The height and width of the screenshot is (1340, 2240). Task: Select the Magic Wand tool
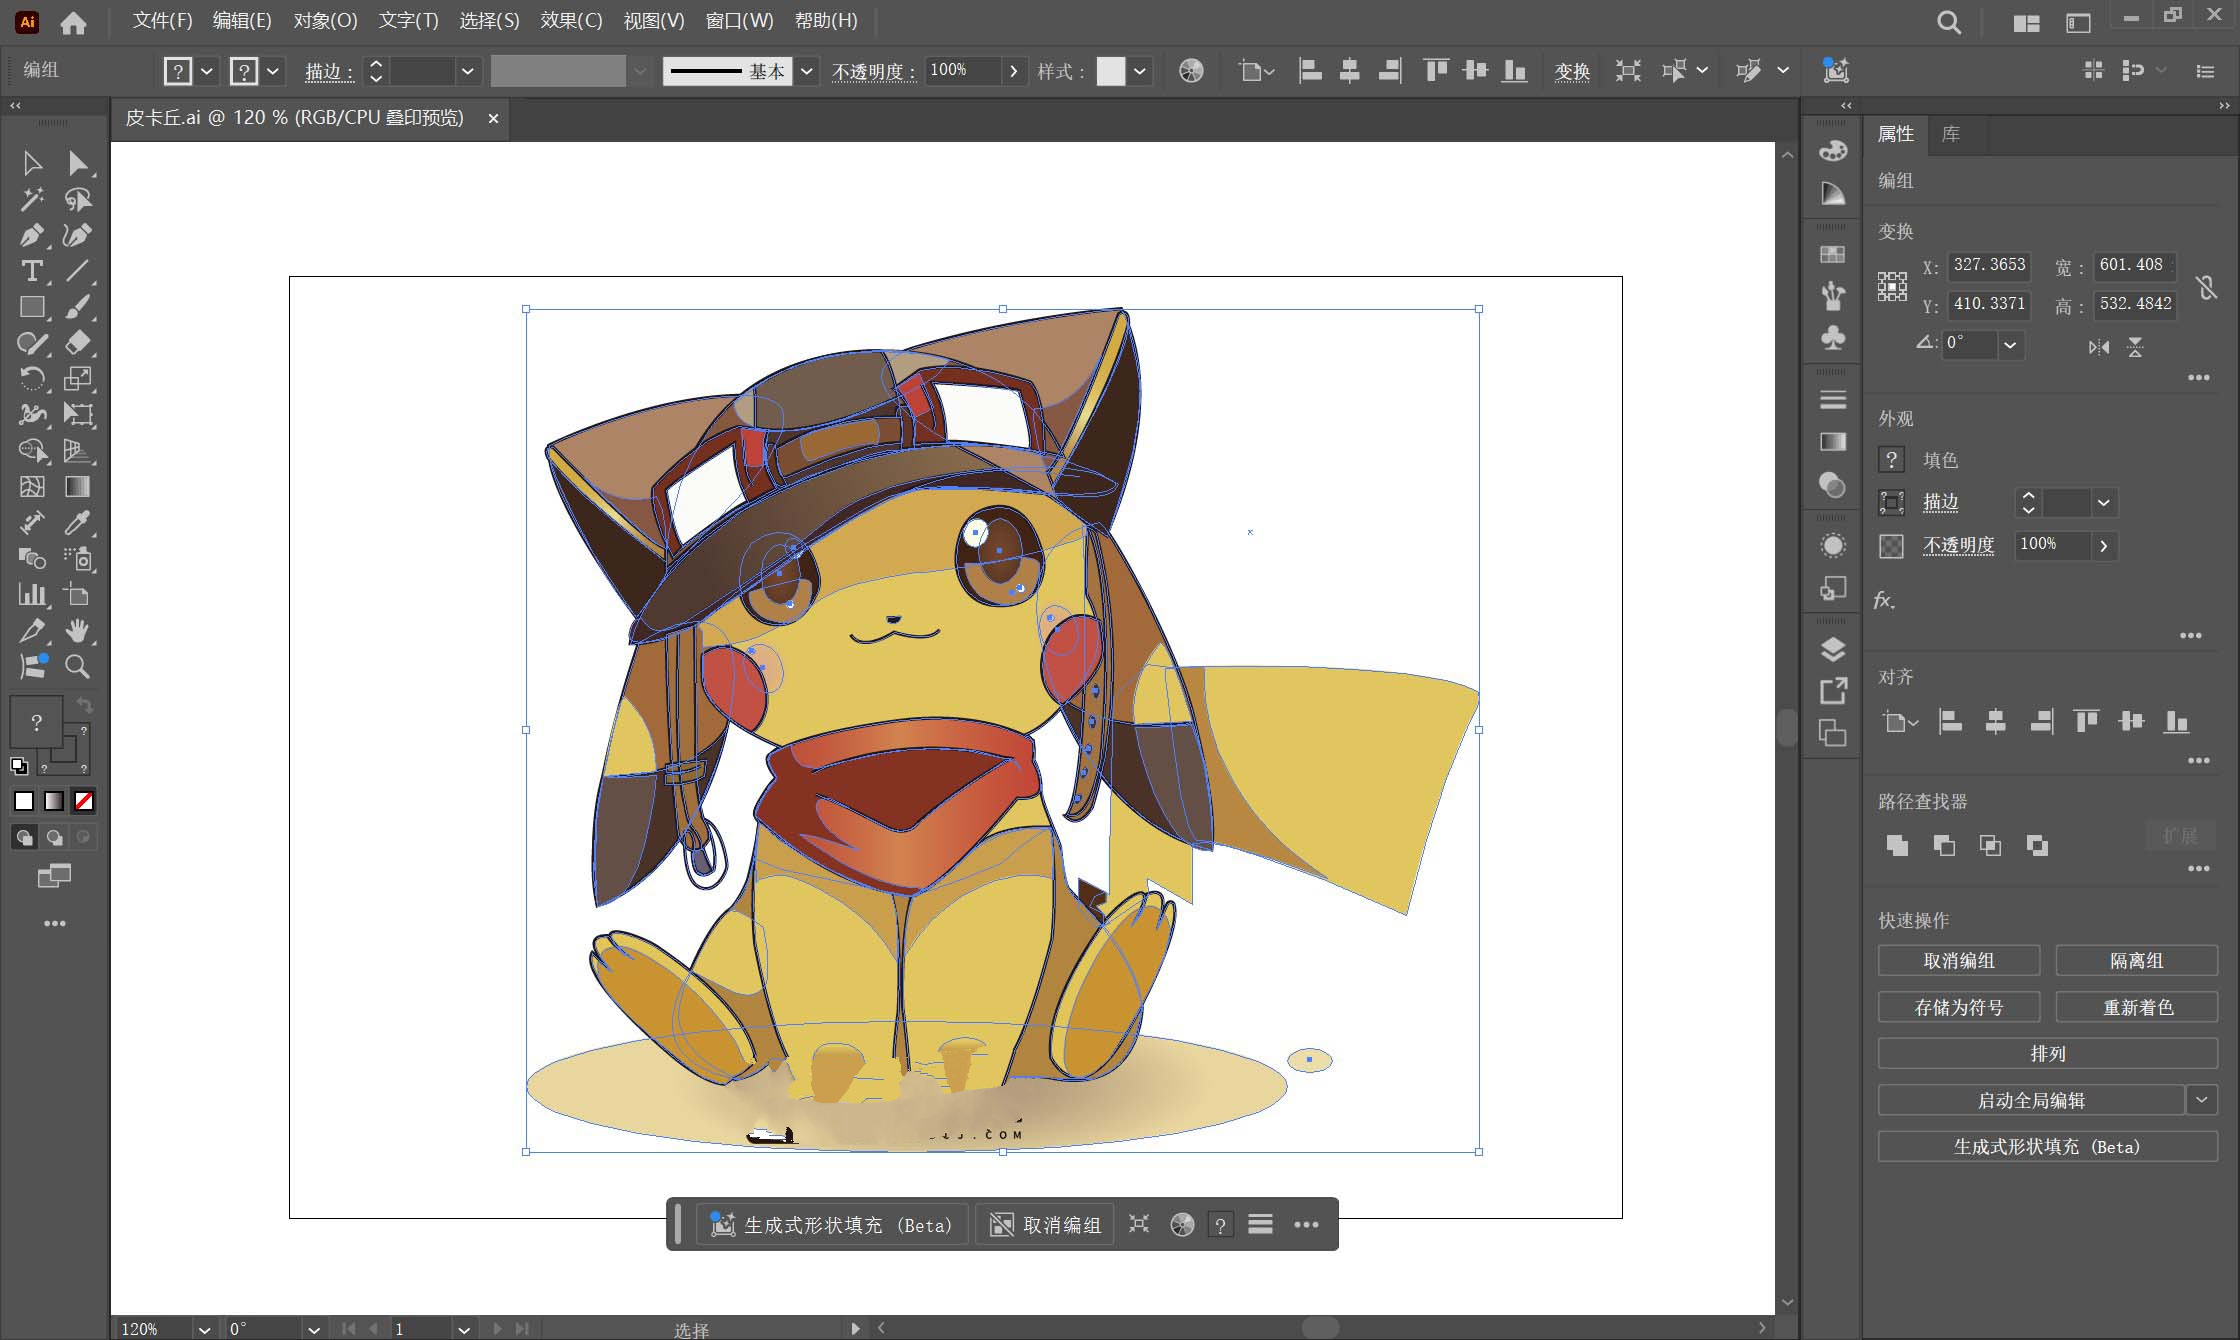pyautogui.click(x=32, y=199)
